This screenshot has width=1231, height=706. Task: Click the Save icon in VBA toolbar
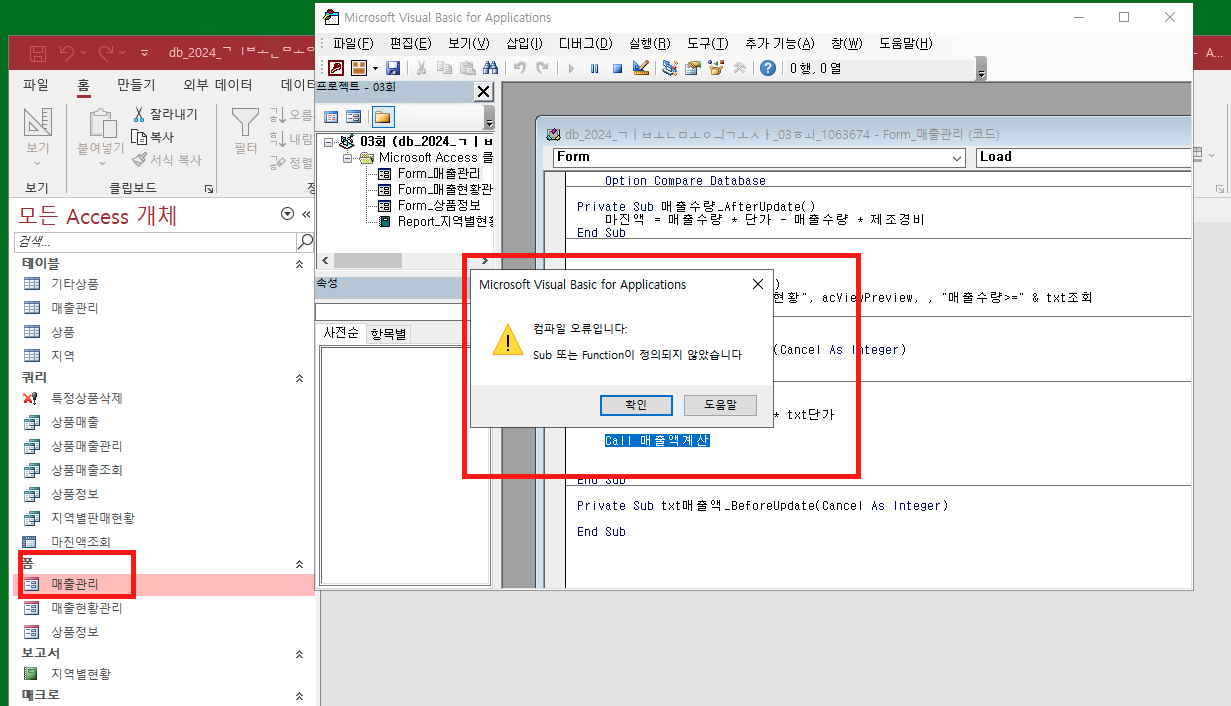[393, 68]
